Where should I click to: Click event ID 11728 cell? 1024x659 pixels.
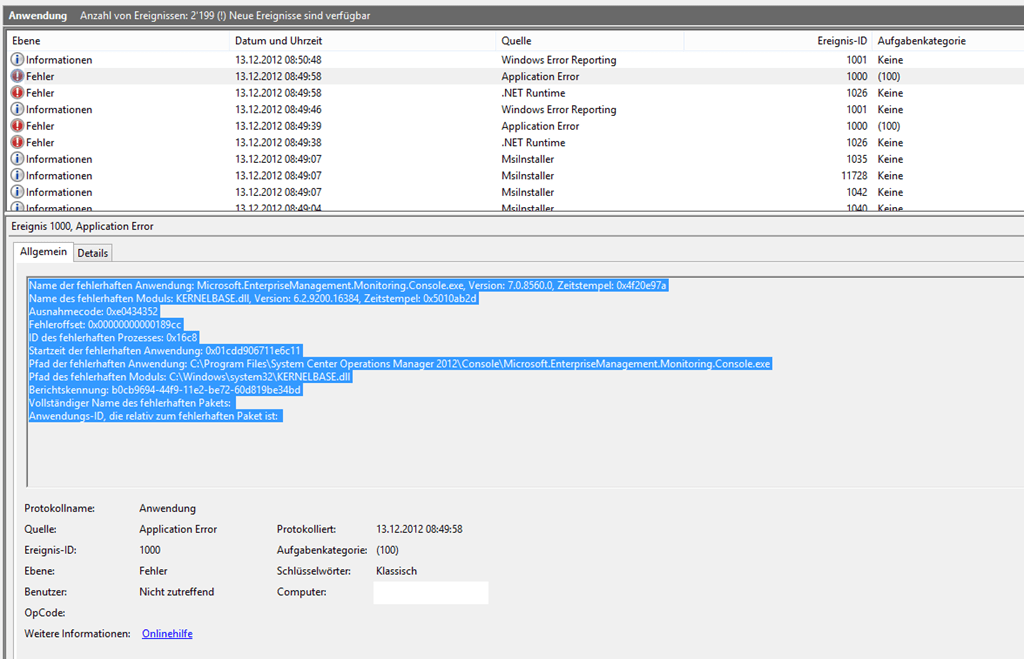pos(854,176)
